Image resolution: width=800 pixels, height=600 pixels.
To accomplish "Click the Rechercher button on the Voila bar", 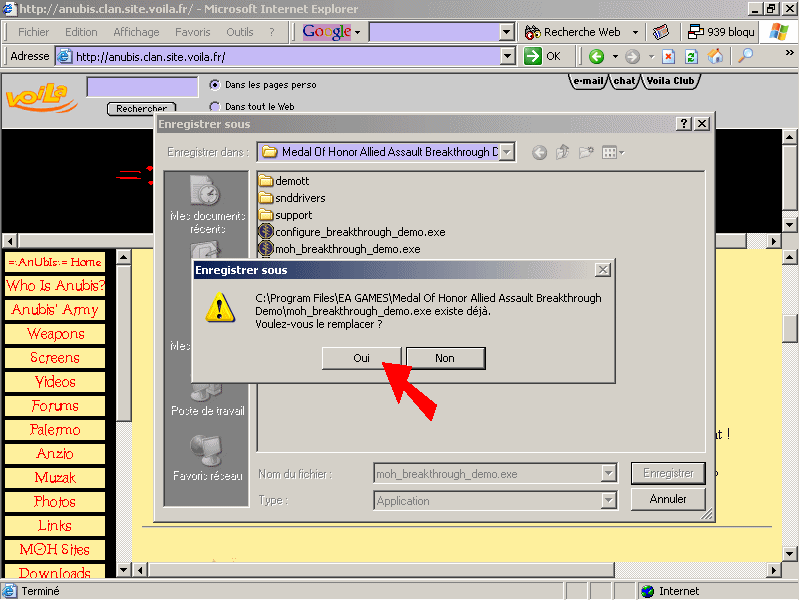I will [x=141, y=108].
